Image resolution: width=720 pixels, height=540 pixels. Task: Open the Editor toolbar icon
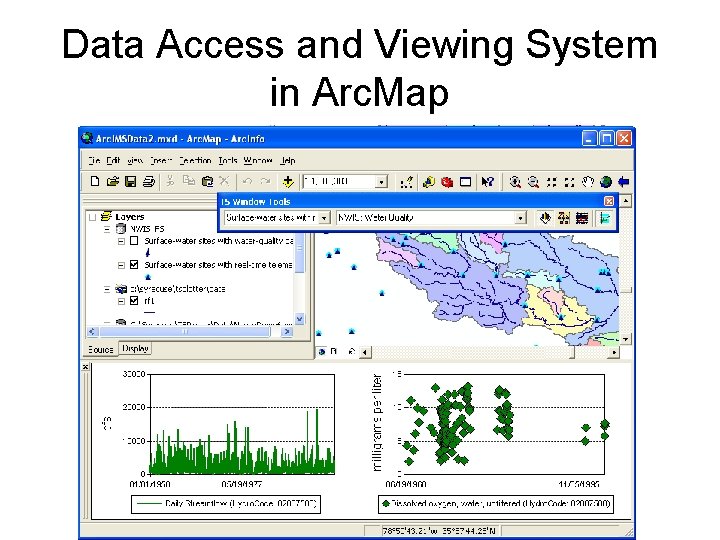coord(406,182)
